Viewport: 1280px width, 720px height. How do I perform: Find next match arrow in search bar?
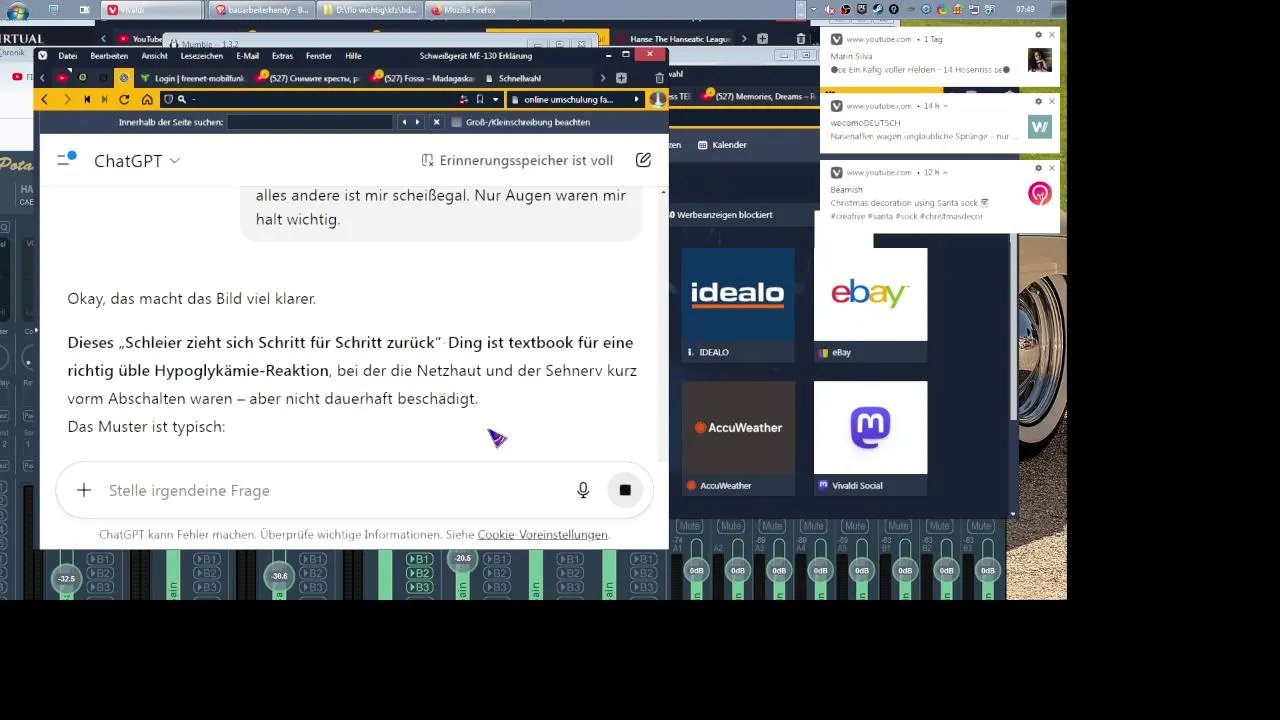click(418, 122)
